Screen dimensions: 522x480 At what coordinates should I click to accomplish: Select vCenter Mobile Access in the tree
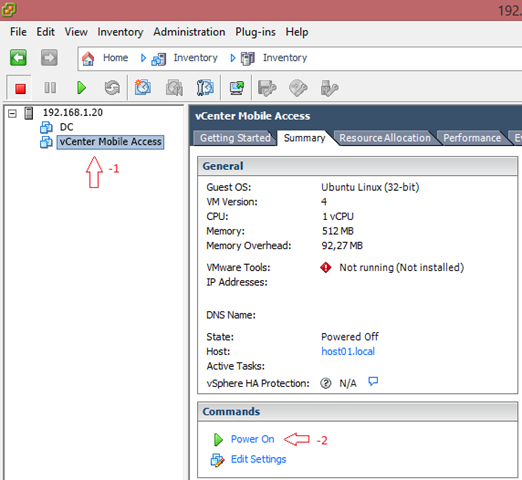point(110,142)
